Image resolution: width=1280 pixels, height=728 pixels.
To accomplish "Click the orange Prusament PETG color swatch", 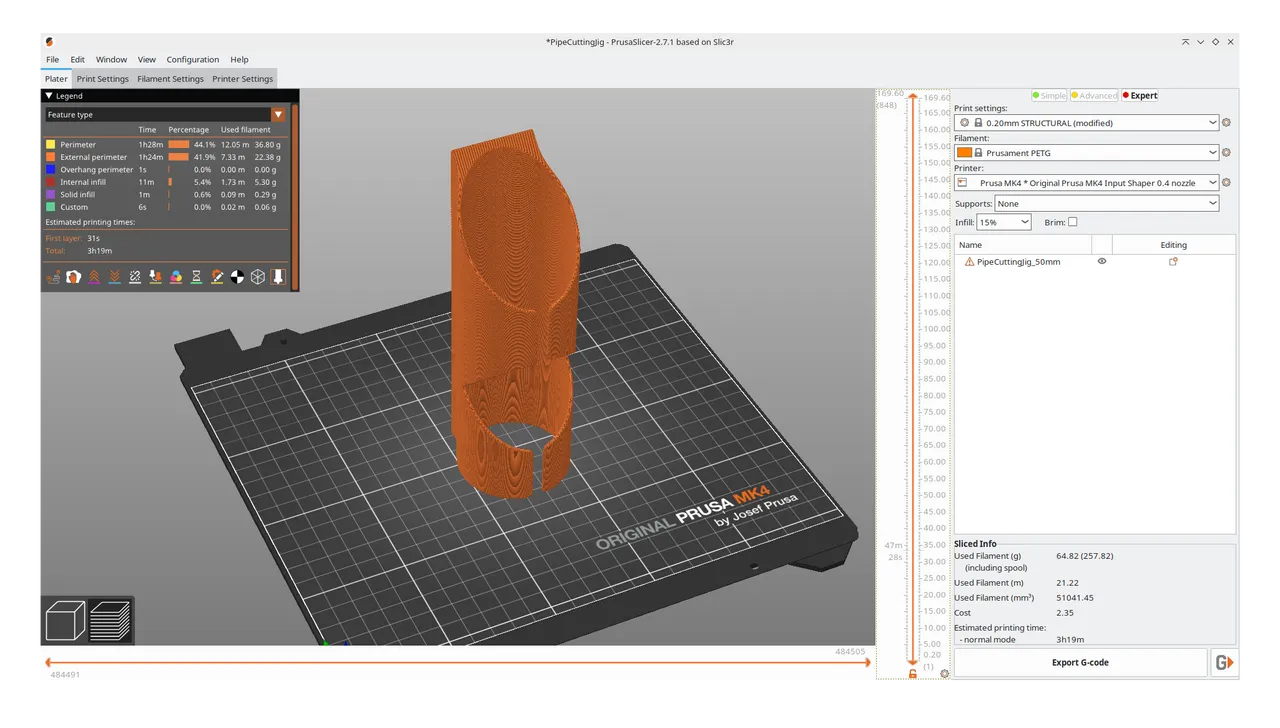I will point(964,153).
